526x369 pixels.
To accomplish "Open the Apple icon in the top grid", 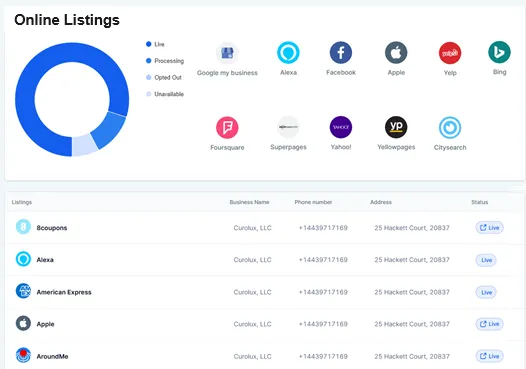I will 396,53.
